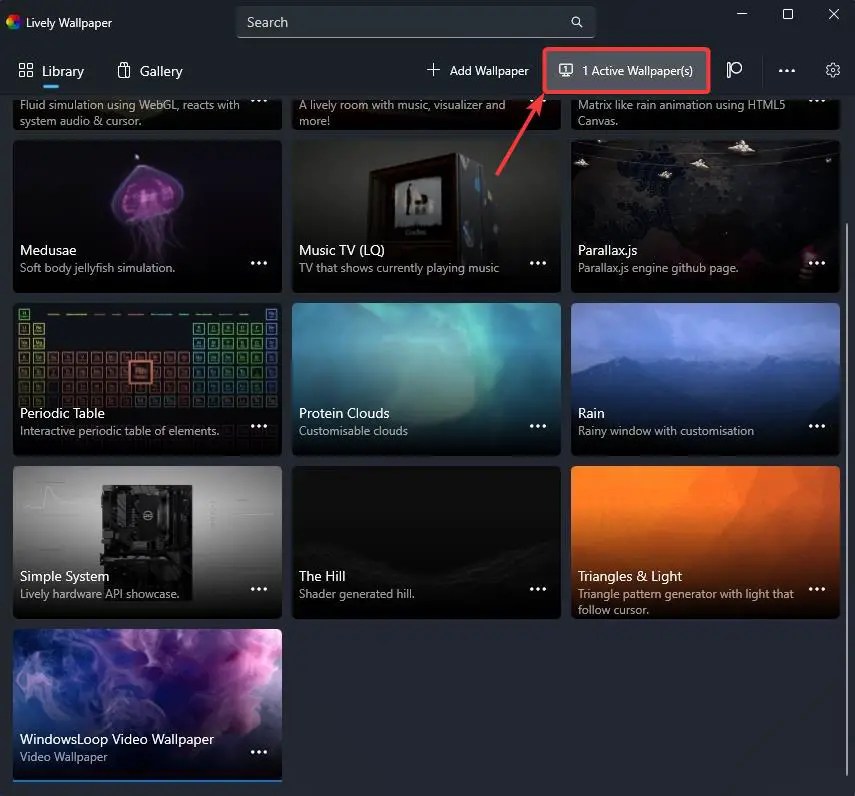Open options menu for WindowsLoop Video Wallpaper
The image size is (855, 796).
click(258, 752)
